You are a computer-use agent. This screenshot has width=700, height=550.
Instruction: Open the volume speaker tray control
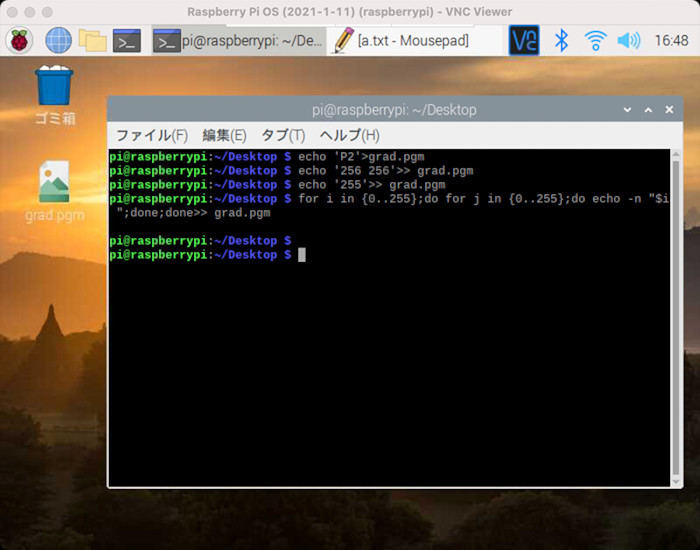click(629, 41)
